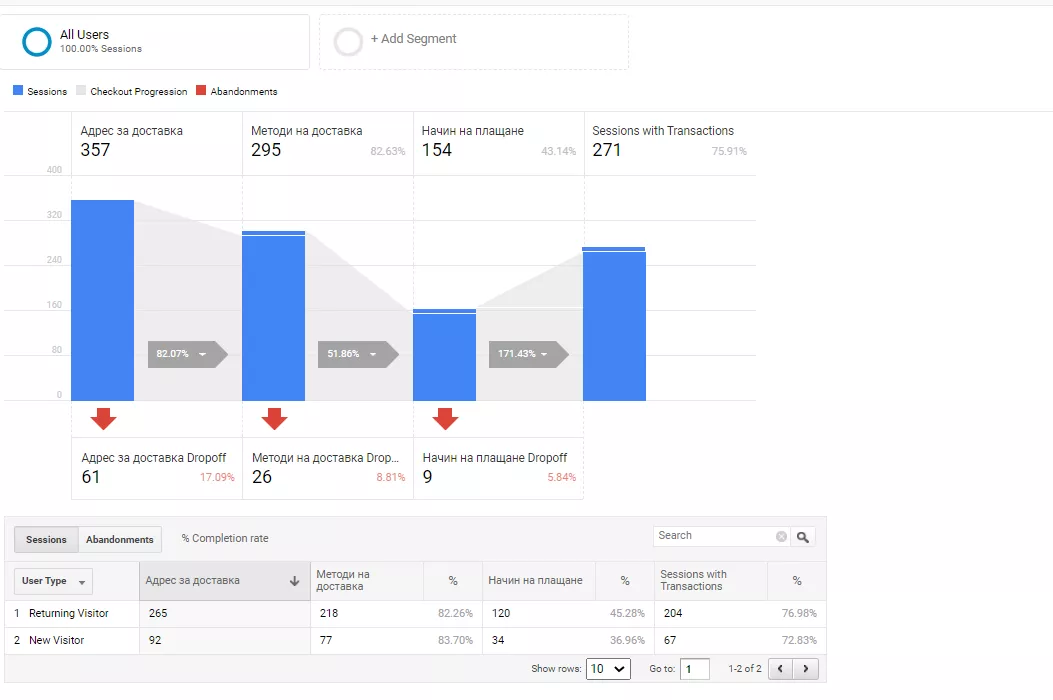Sort by Адрес за доставка column arrow
The height and width of the screenshot is (700, 1053).
[294, 581]
